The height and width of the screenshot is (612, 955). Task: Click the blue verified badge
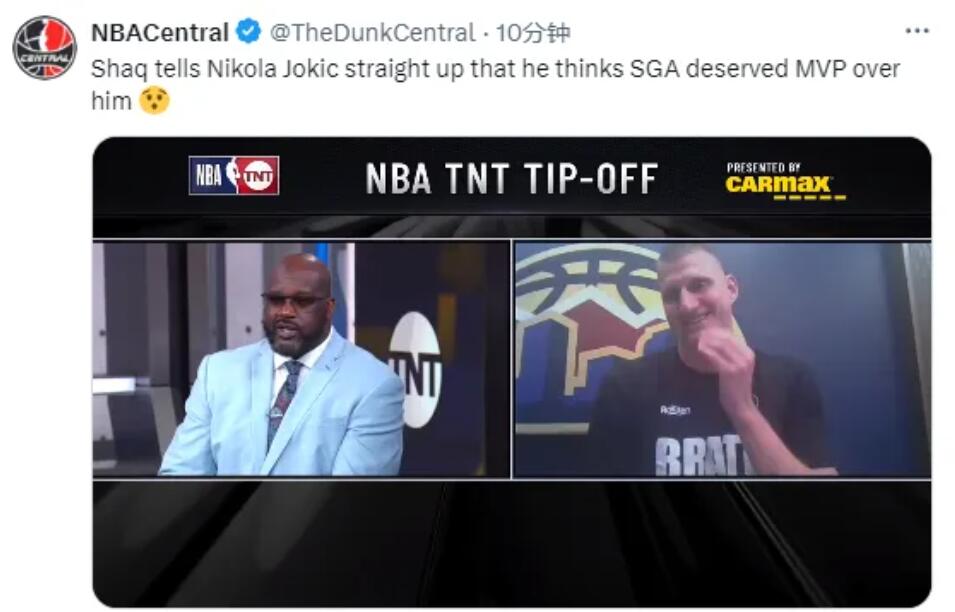pyautogui.click(x=248, y=32)
